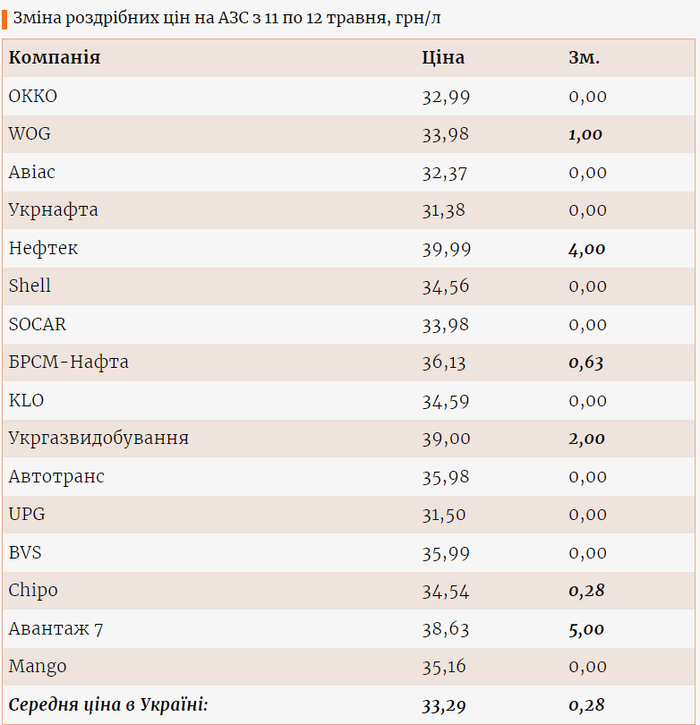Click the average price value 33,29
This screenshot has width=700, height=725.
point(444,705)
